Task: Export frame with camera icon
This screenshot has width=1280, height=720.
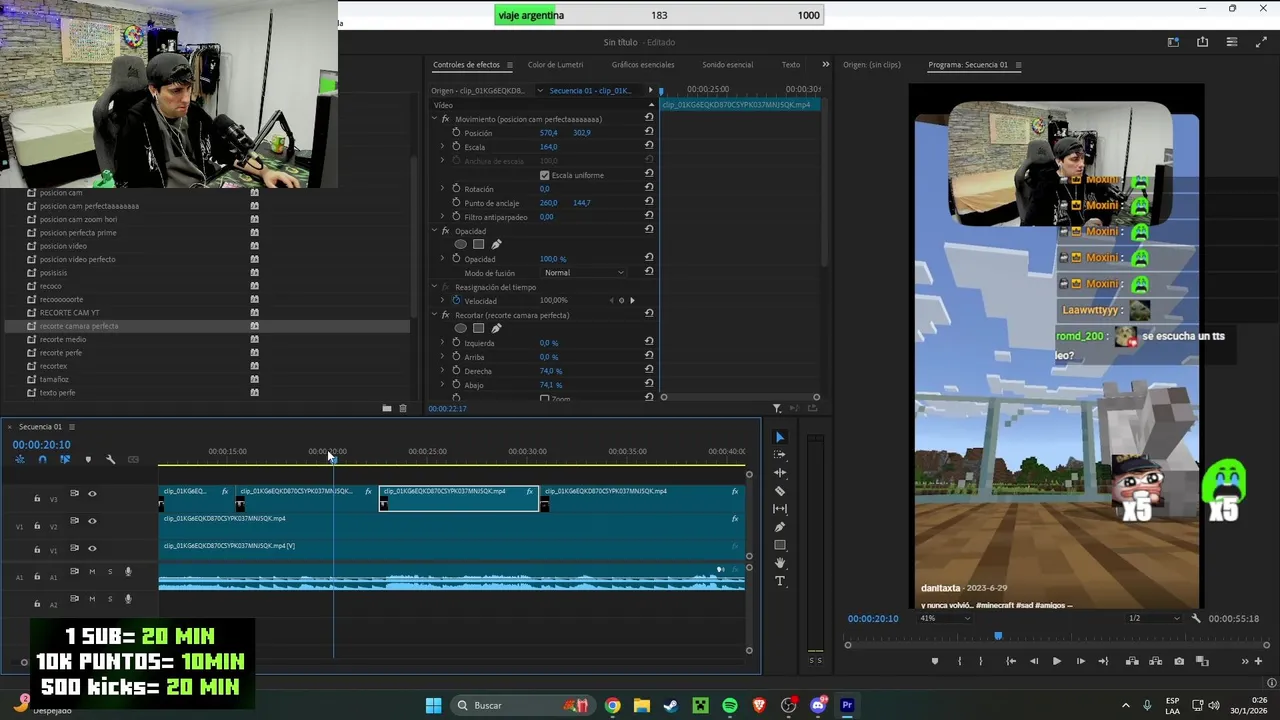Action: click(x=1179, y=661)
